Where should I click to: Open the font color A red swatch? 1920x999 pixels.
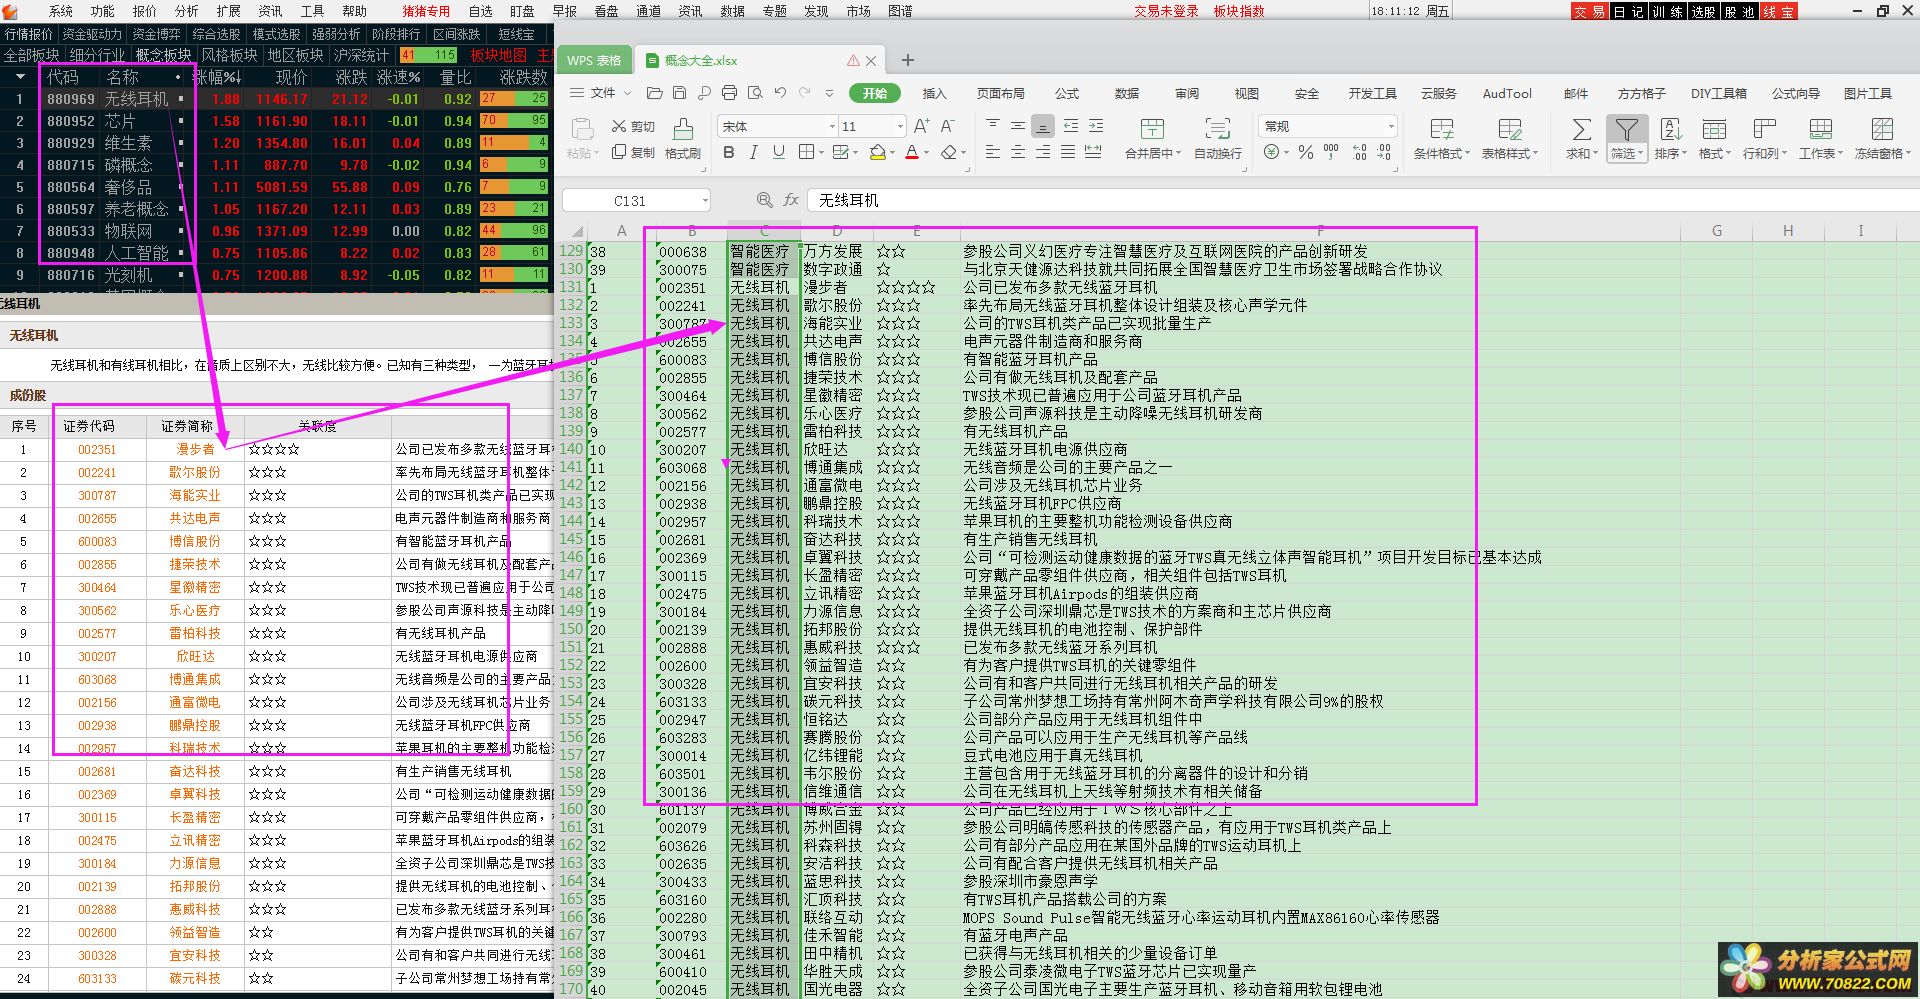tap(911, 152)
